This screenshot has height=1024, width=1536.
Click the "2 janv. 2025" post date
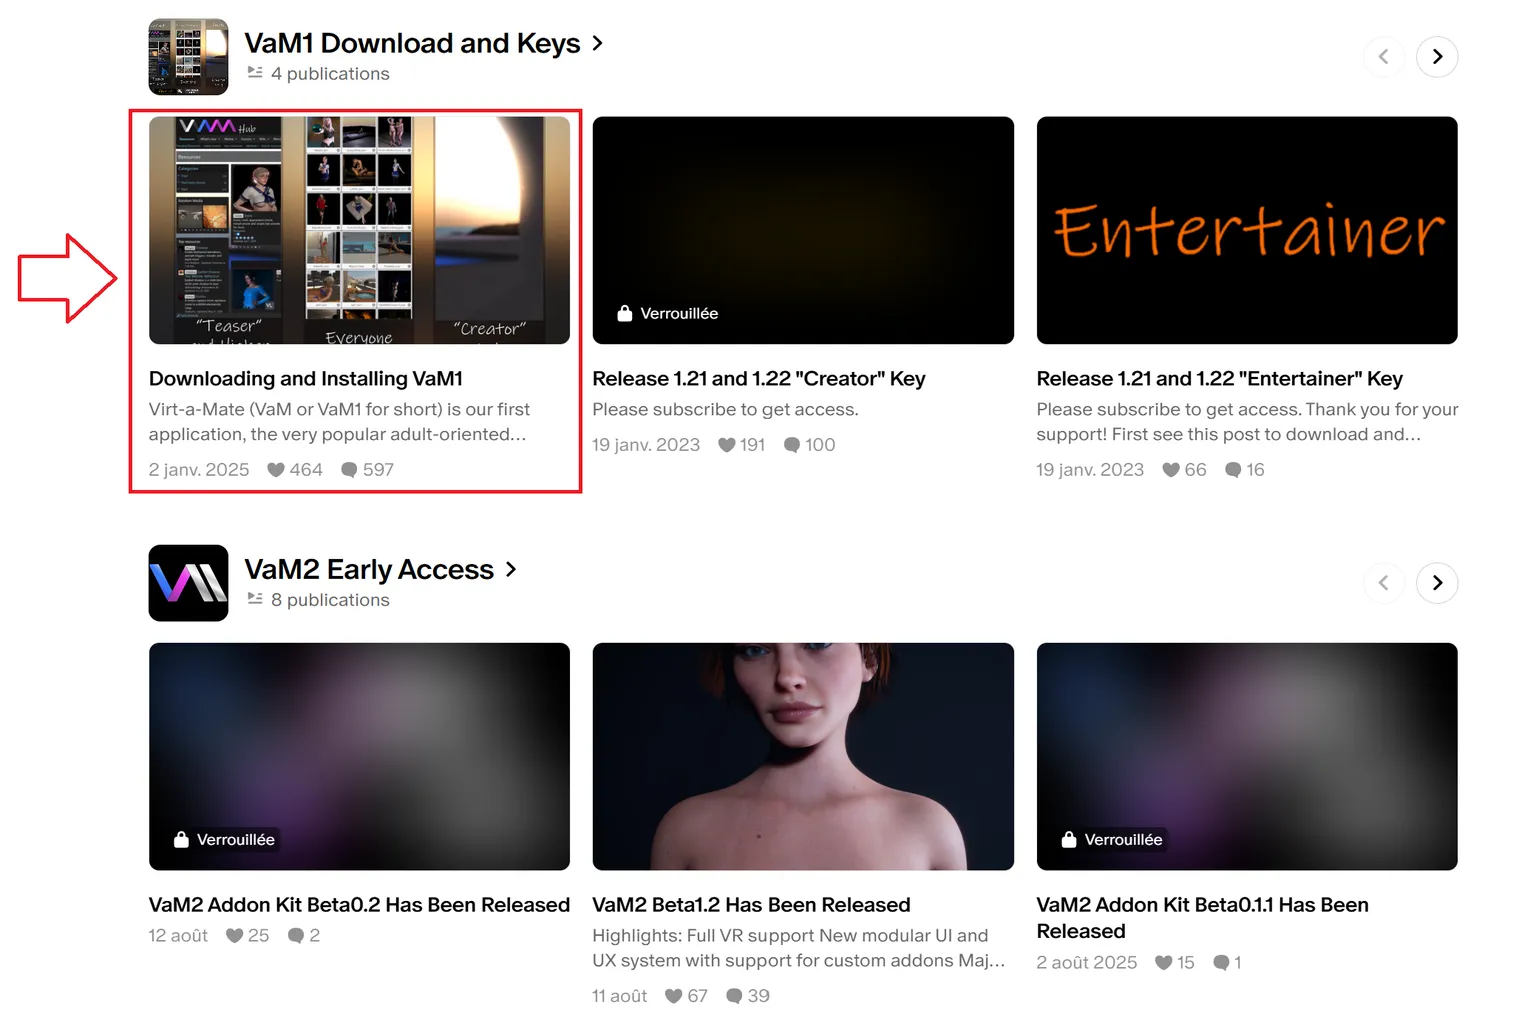[x=199, y=470]
